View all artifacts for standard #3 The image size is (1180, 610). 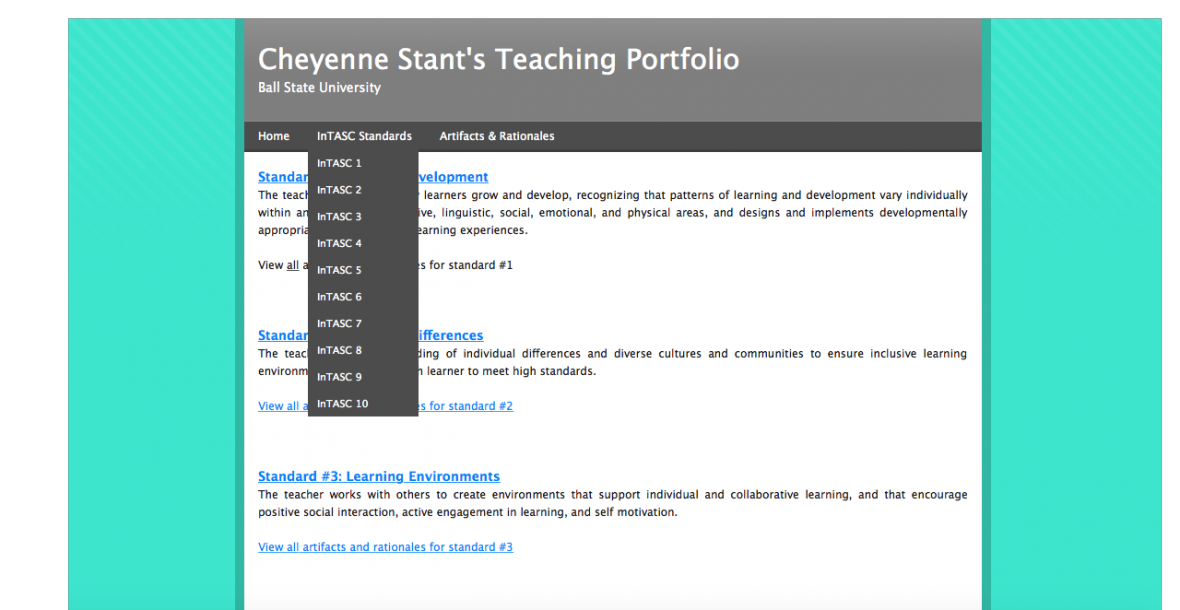coord(385,548)
